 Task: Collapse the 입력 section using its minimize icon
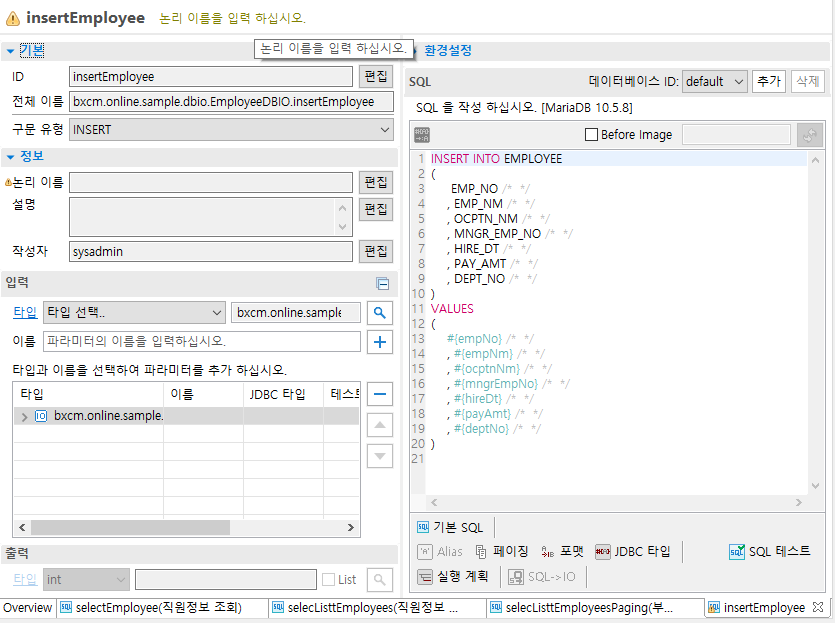click(x=382, y=284)
